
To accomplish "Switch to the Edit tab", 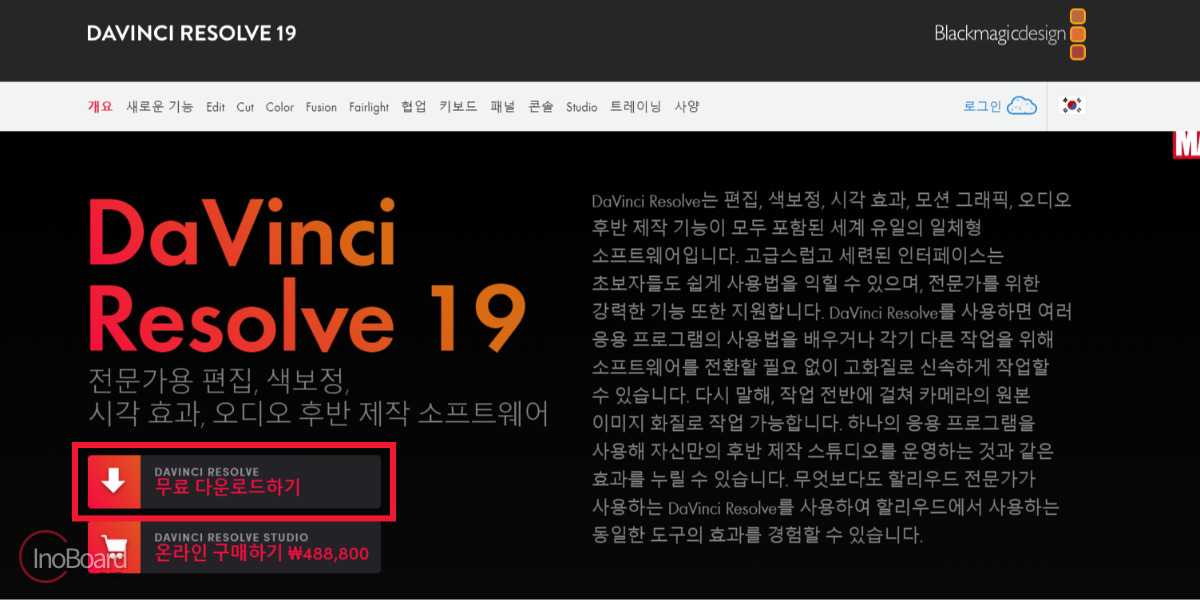I will [x=216, y=107].
